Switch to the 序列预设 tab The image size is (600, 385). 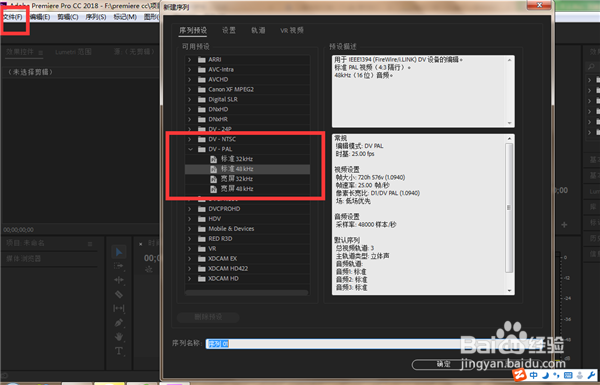click(x=193, y=30)
